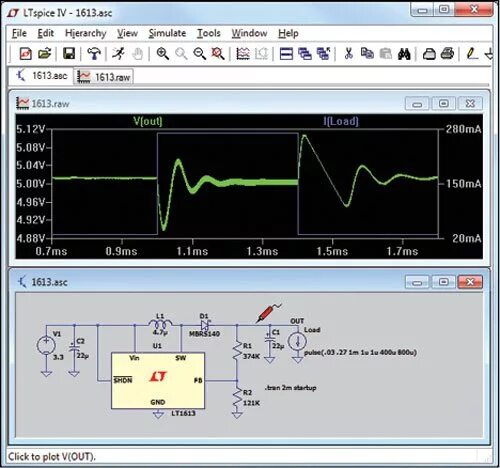Open a file with the folder icon
This screenshot has height=468, width=500.
44,54
